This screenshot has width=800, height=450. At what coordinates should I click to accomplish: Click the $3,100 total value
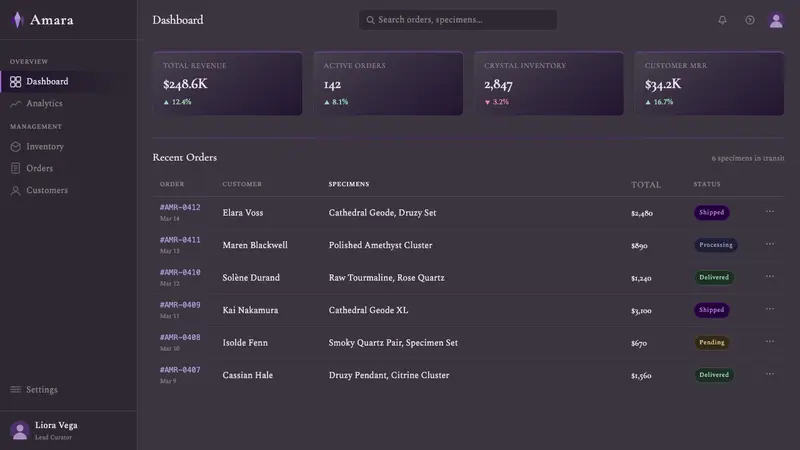point(641,311)
